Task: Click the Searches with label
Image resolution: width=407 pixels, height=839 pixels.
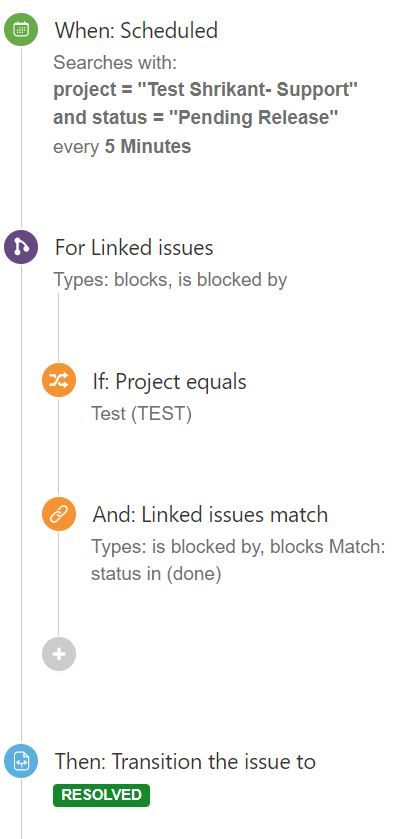Action: pyautogui.click(x=115, y=63)
